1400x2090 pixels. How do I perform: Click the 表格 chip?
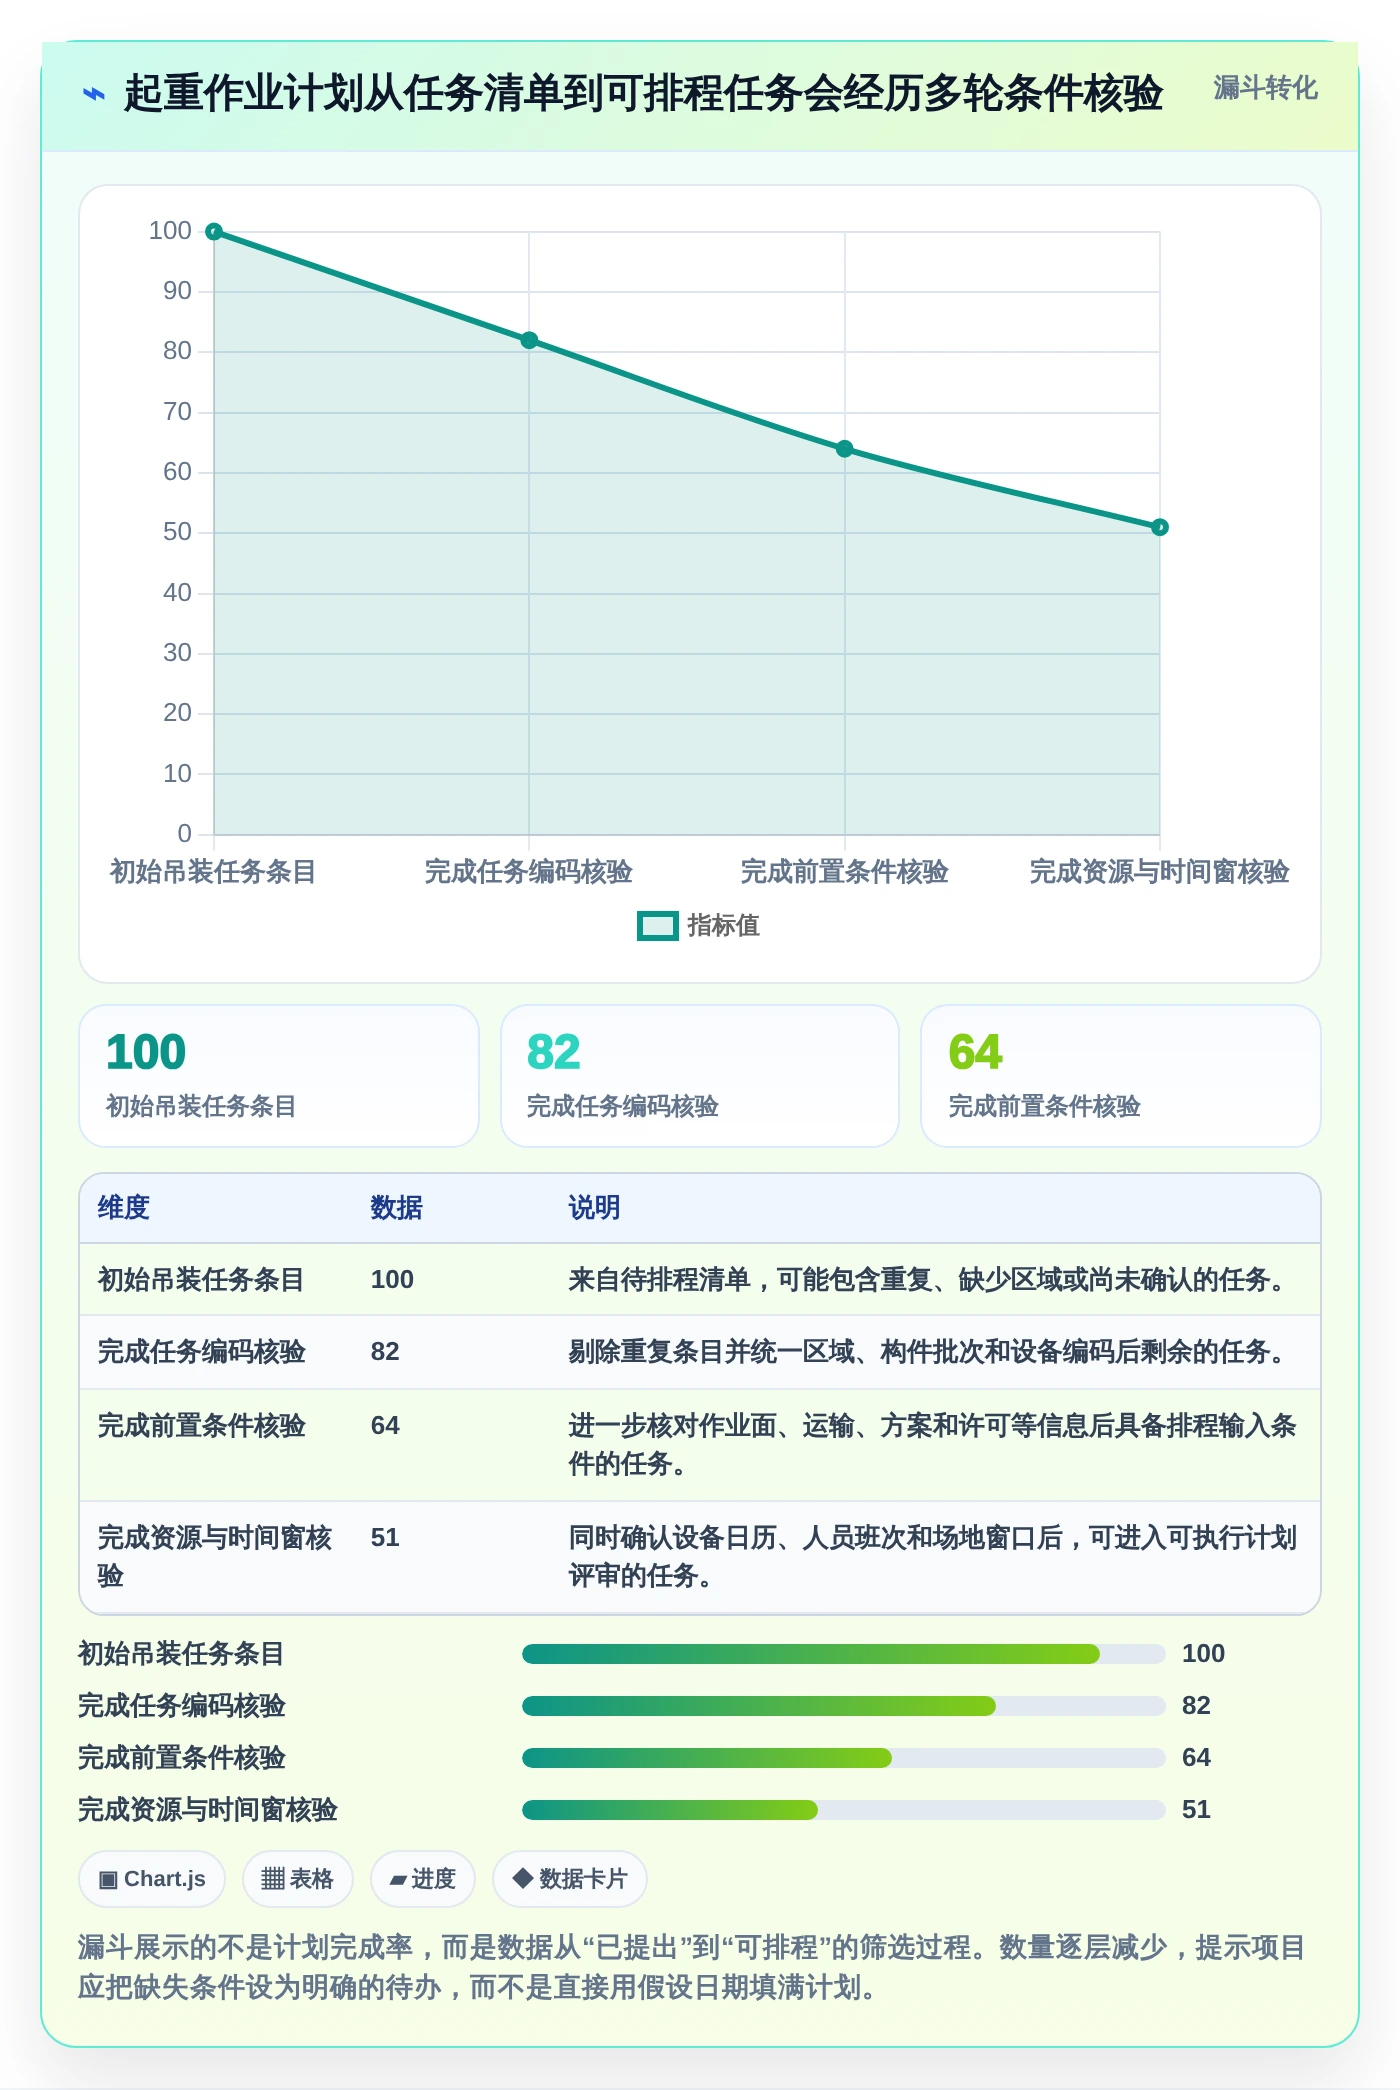[x=297, y=1879]
